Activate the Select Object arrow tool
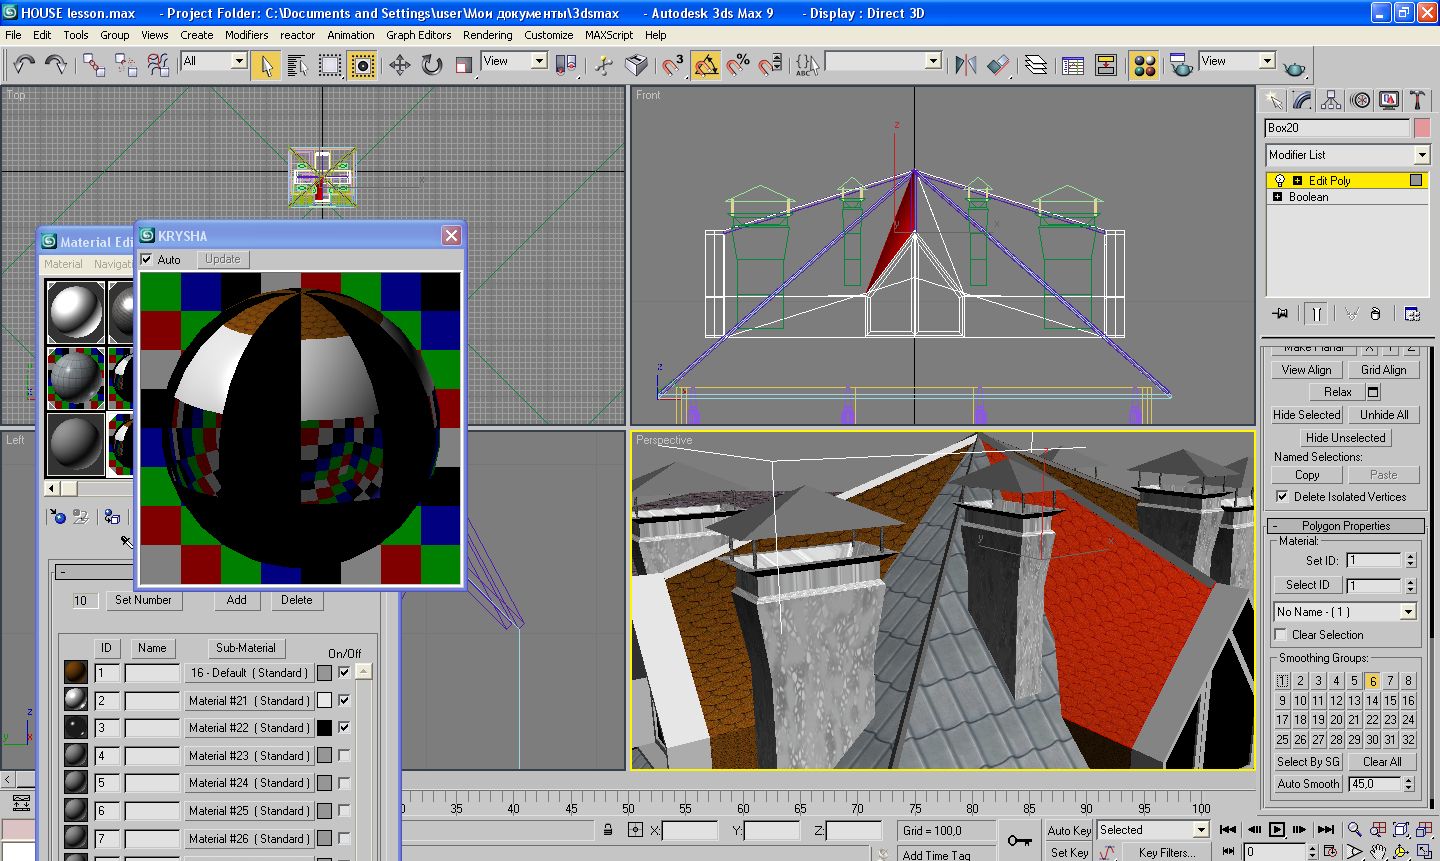The width and height of the screenshot is (1440, 861). 266,65
